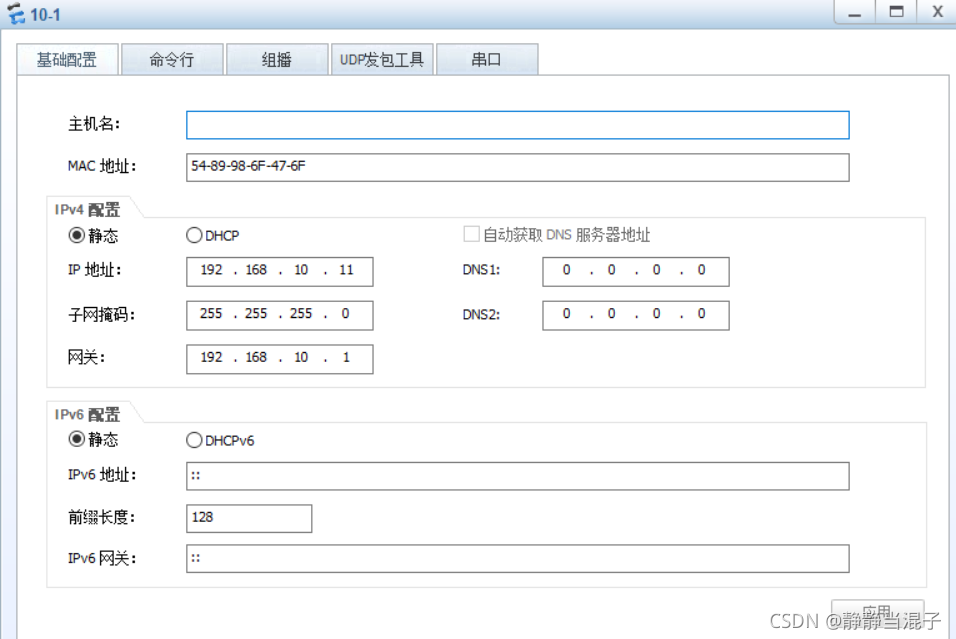Select the IPv4 DHCP radio button
Image resolution: width=956 pixels, height=639 pixels.
coord(194,235)
